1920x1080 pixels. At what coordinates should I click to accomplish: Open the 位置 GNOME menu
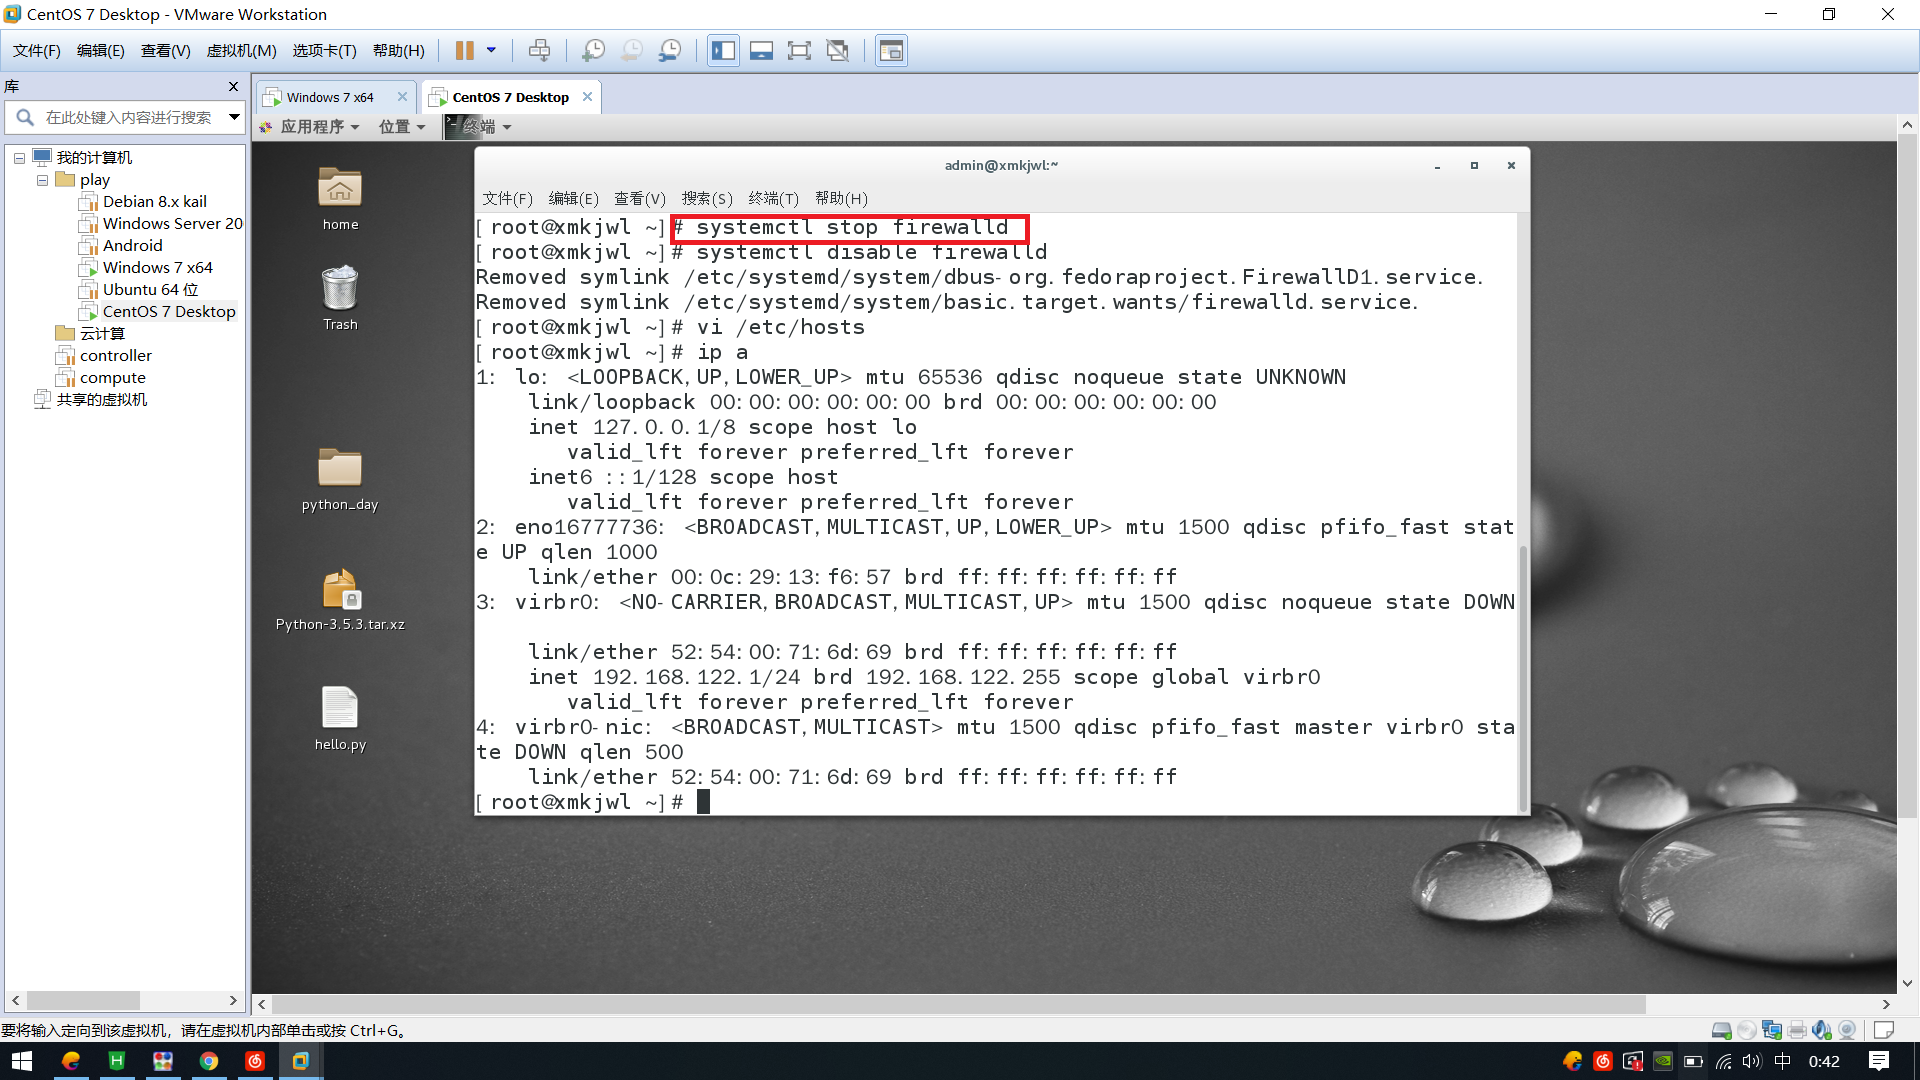click(x=401, y=127)
